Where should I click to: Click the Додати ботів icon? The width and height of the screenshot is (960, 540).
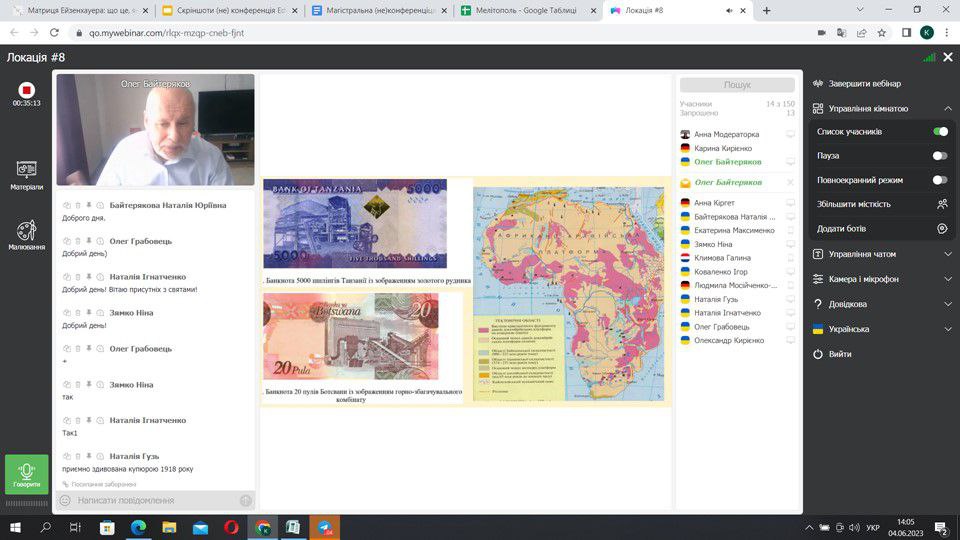(941, 229)
